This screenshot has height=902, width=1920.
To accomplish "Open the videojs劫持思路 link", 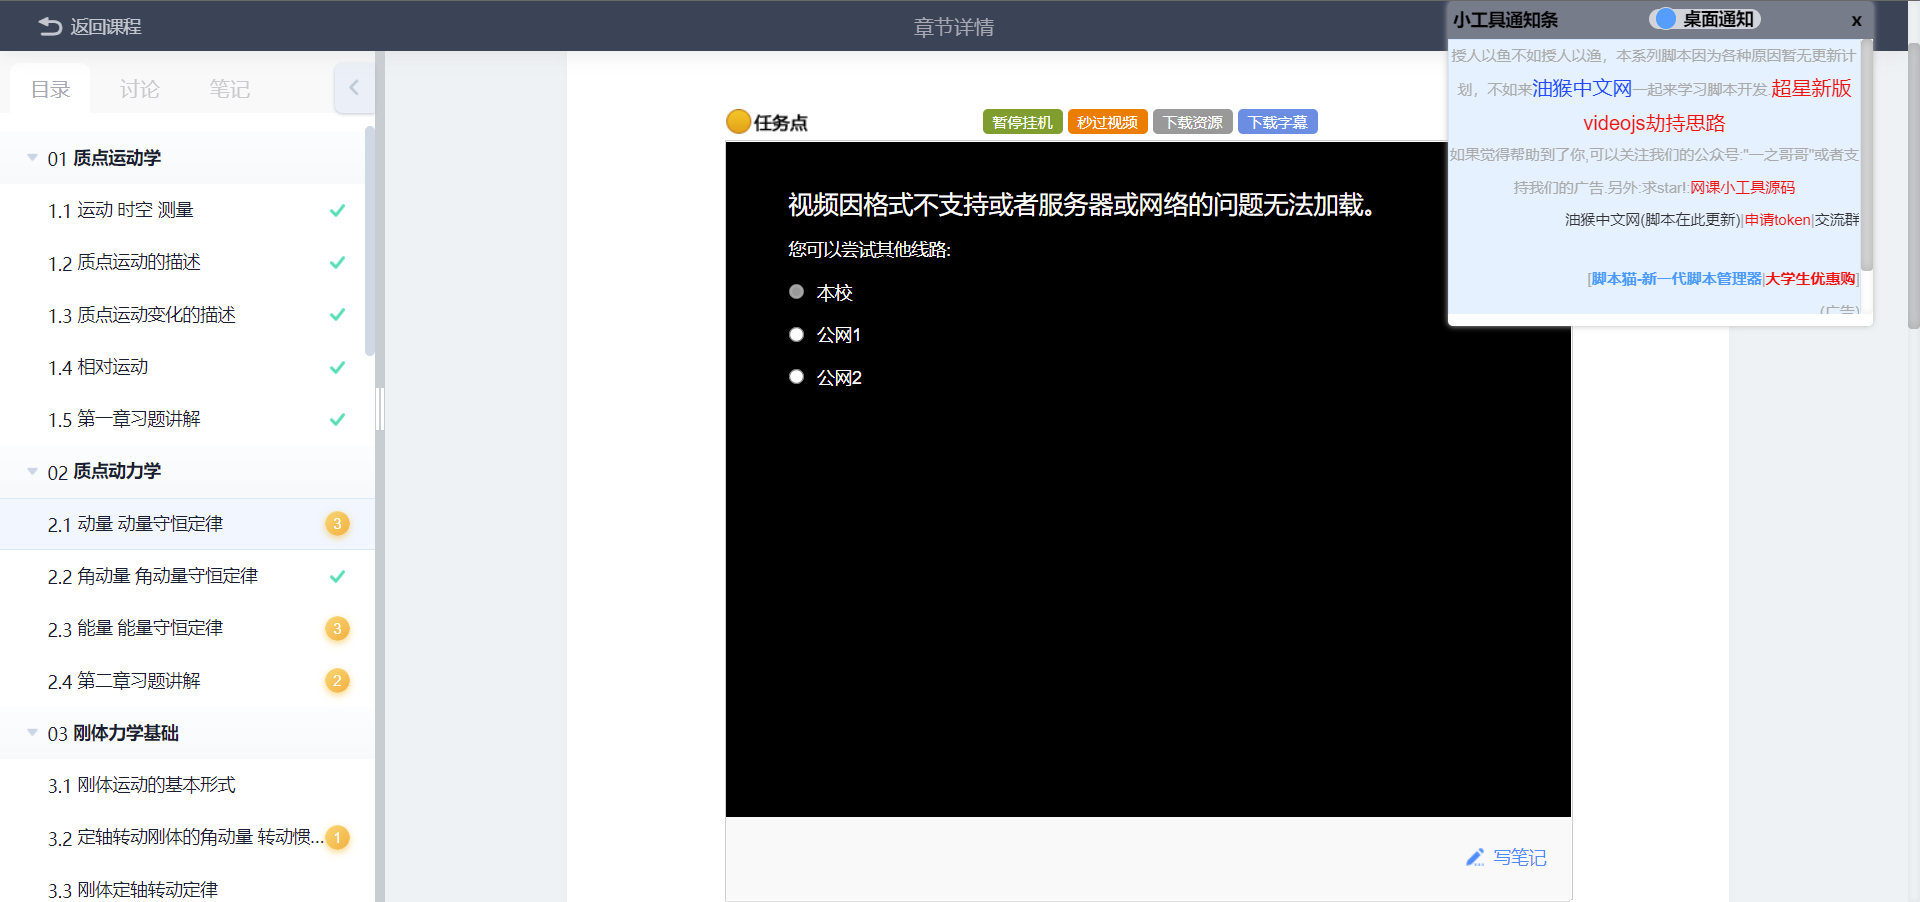I will pos(1654,123).
